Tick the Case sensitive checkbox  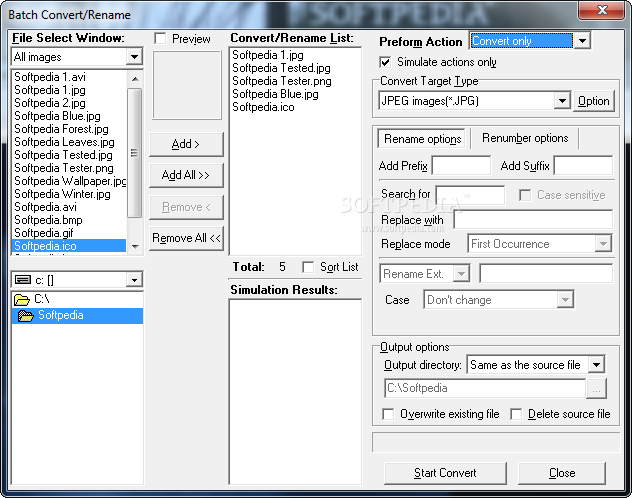[x=525, y=195]
